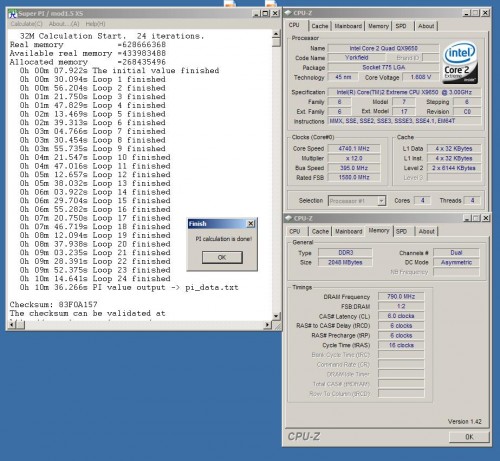The height and width of the screenshot is (461, 500).
Task: Click the Rated FSB value 1580.0 MHz
Action: [x=354, y=177]
